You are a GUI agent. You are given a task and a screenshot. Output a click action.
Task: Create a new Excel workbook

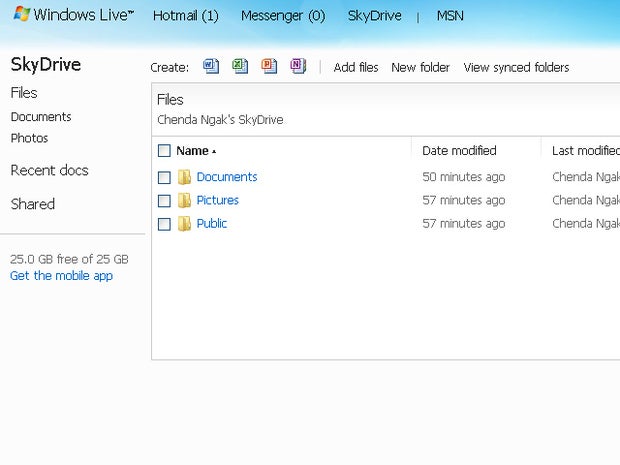[240, 67]
